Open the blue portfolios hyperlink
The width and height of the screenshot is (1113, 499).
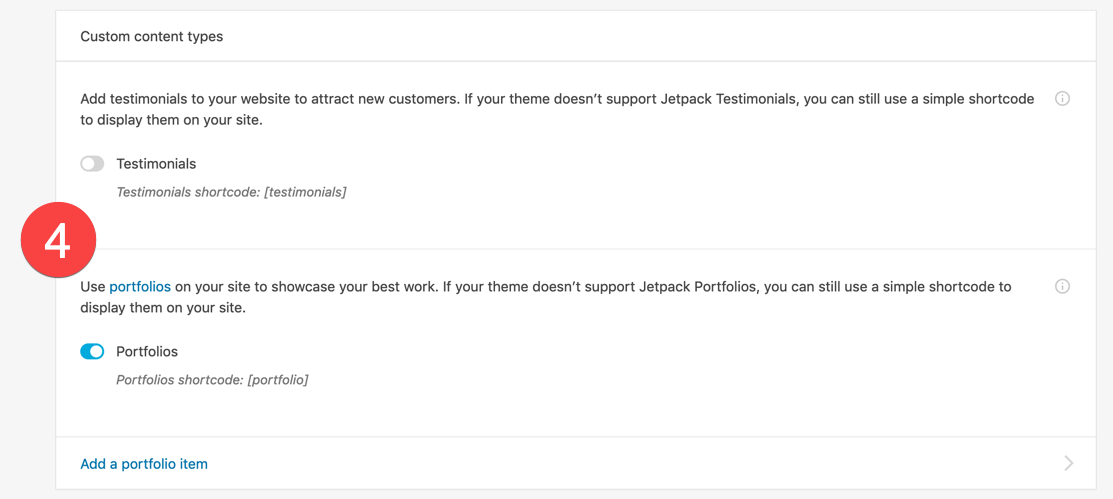tap(140, 287)
